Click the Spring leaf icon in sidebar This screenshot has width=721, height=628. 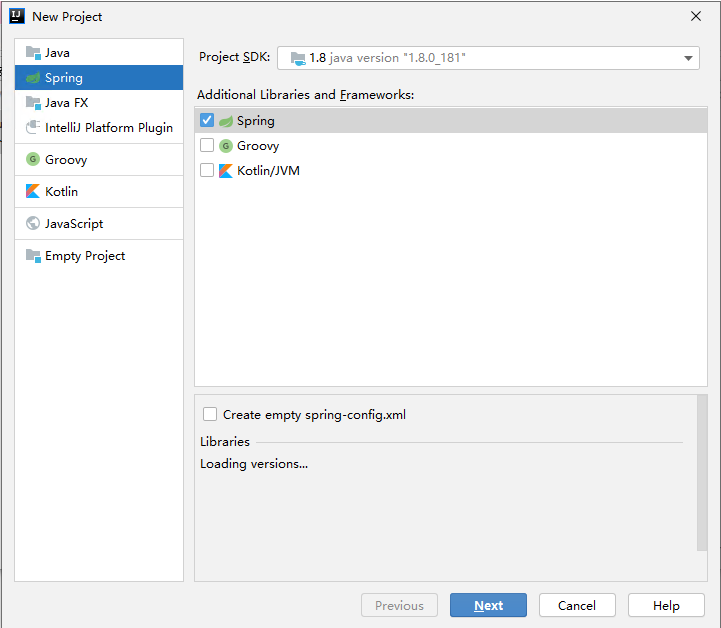(x=33, y=78)
